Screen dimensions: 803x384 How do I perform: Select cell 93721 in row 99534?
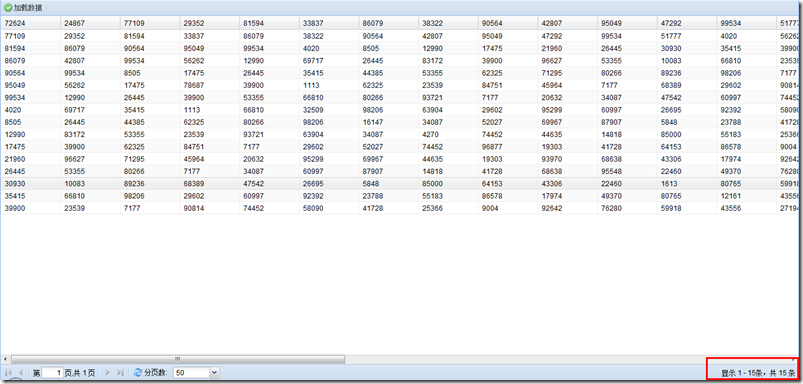coord(448,97)
